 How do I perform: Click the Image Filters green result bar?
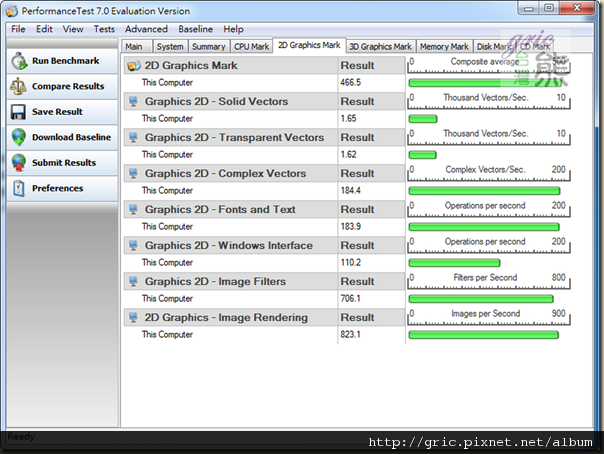481,299
